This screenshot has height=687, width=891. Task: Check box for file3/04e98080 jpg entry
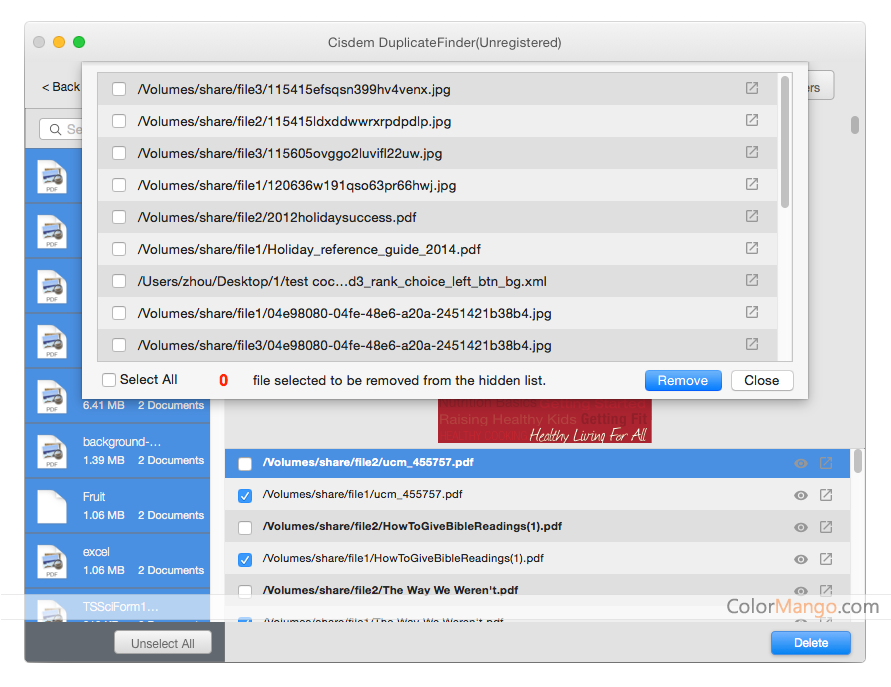tap(119, 345)
